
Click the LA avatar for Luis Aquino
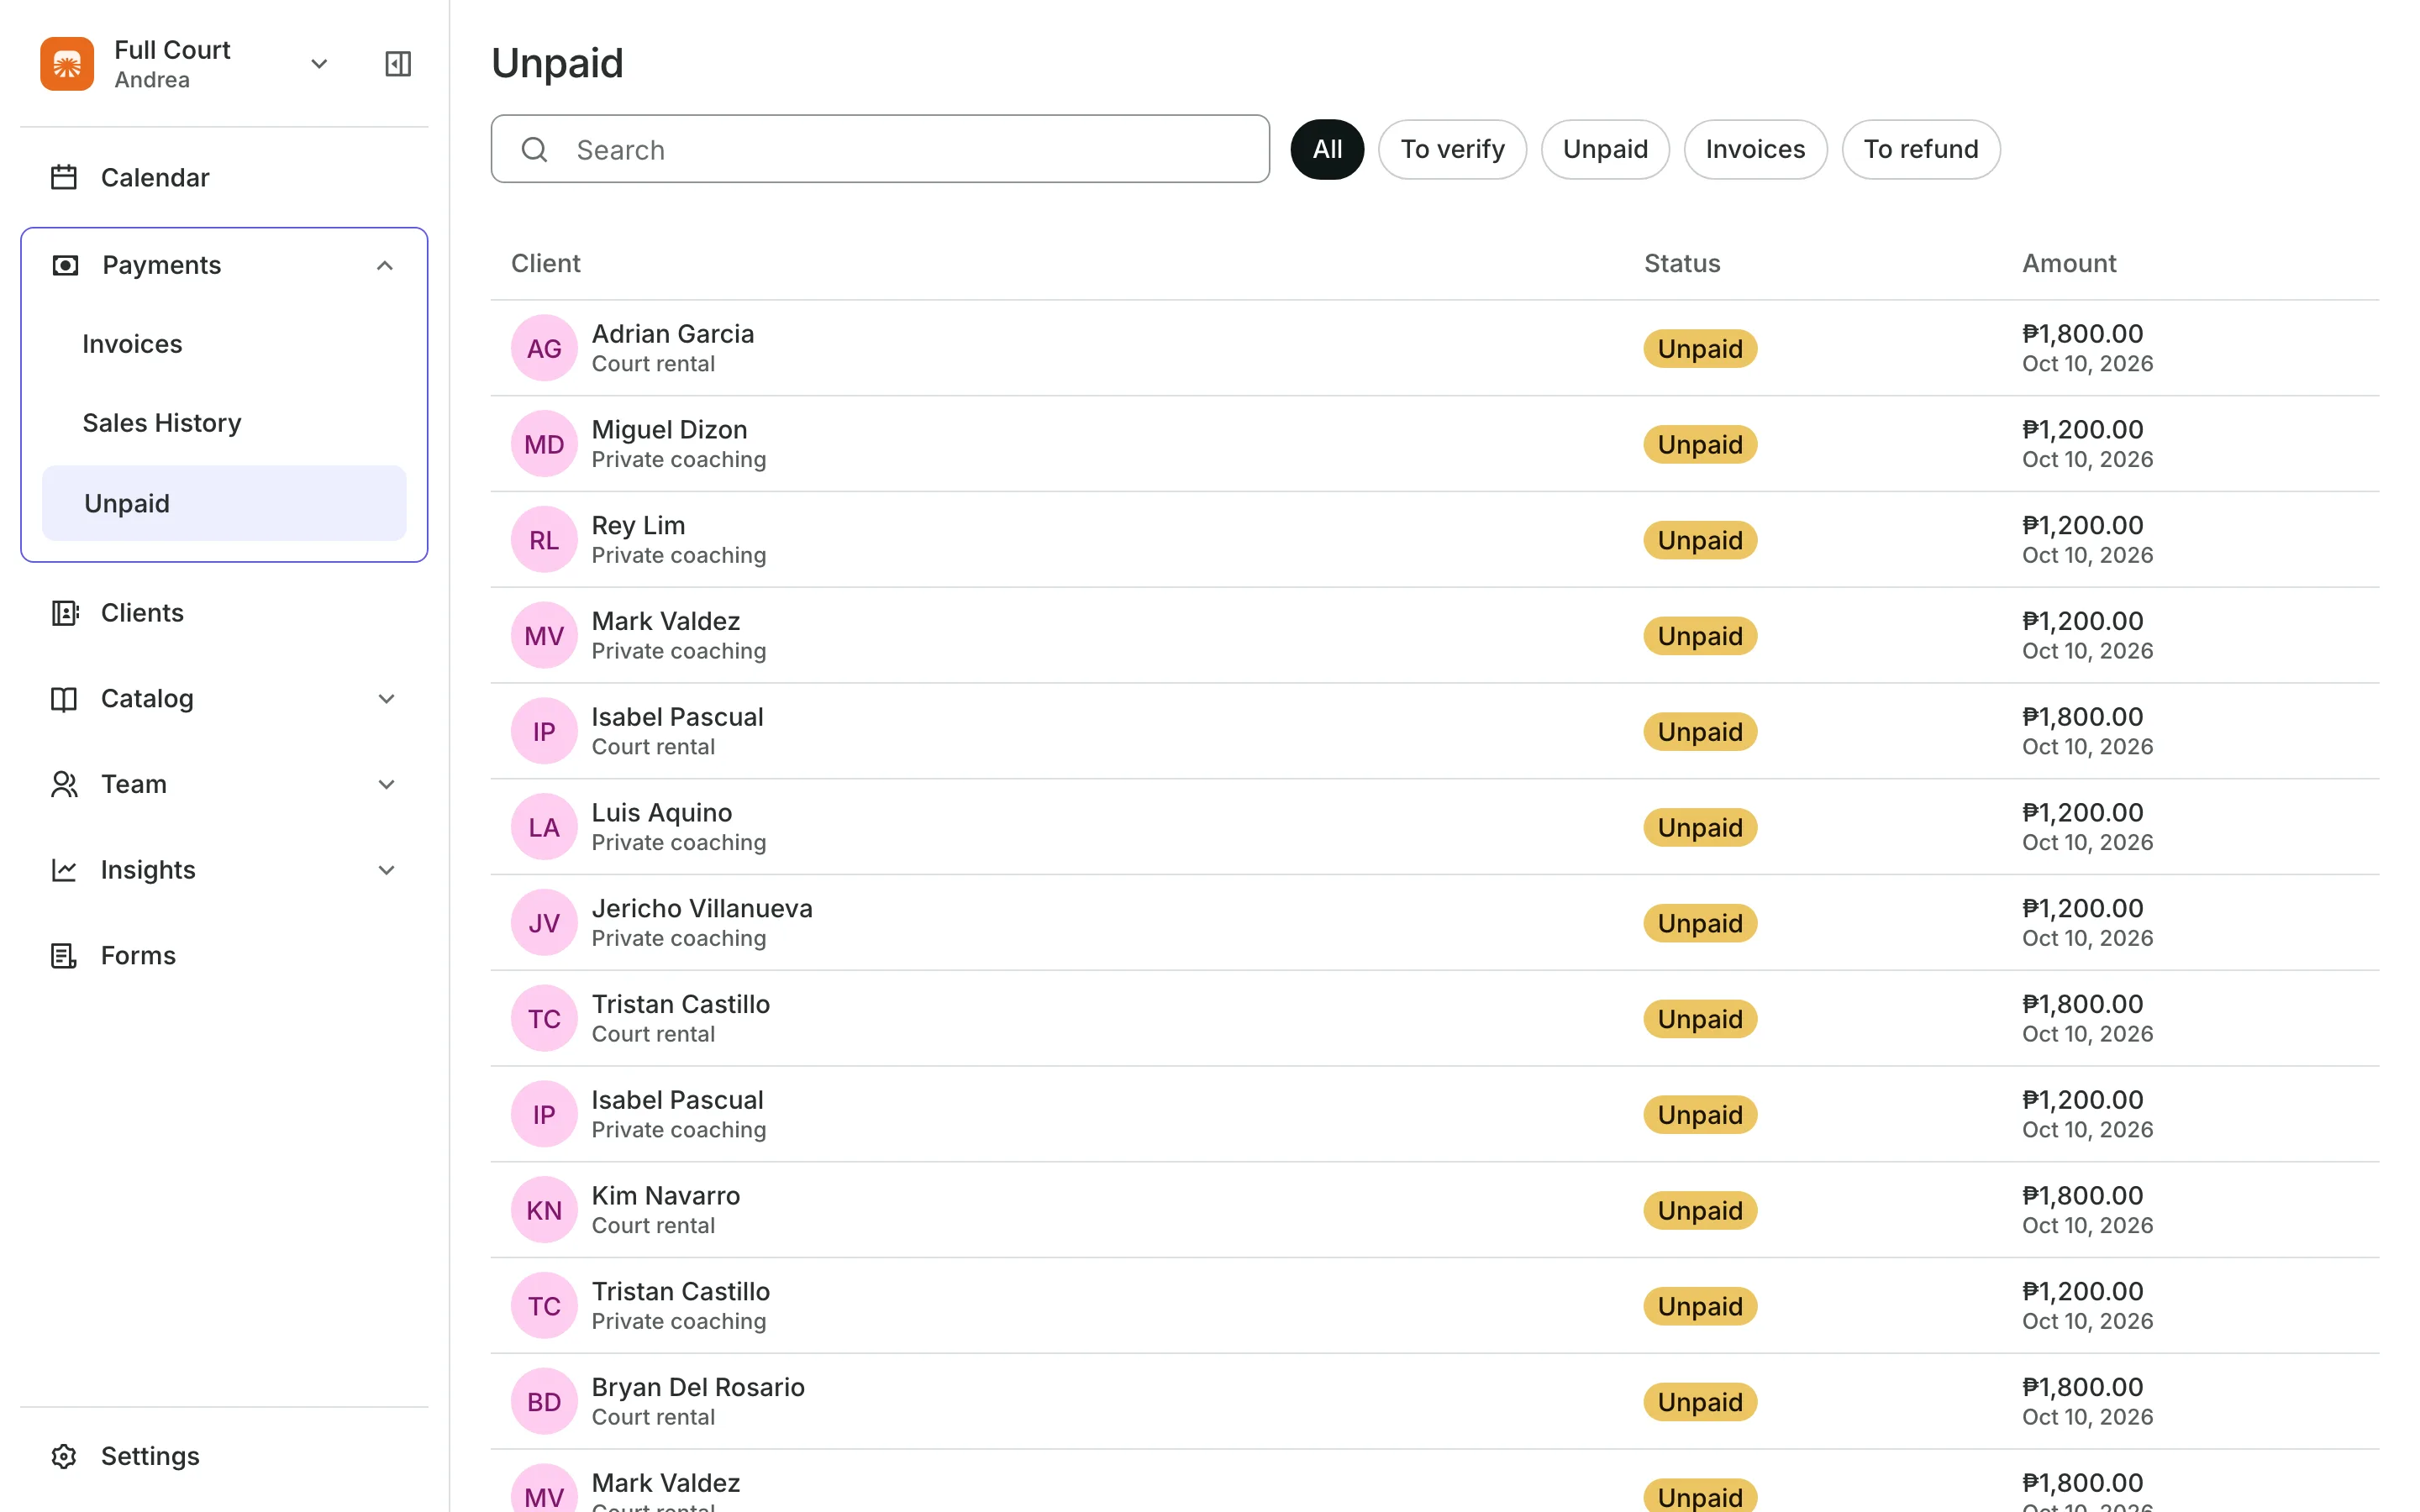click(x=544, y=827)
